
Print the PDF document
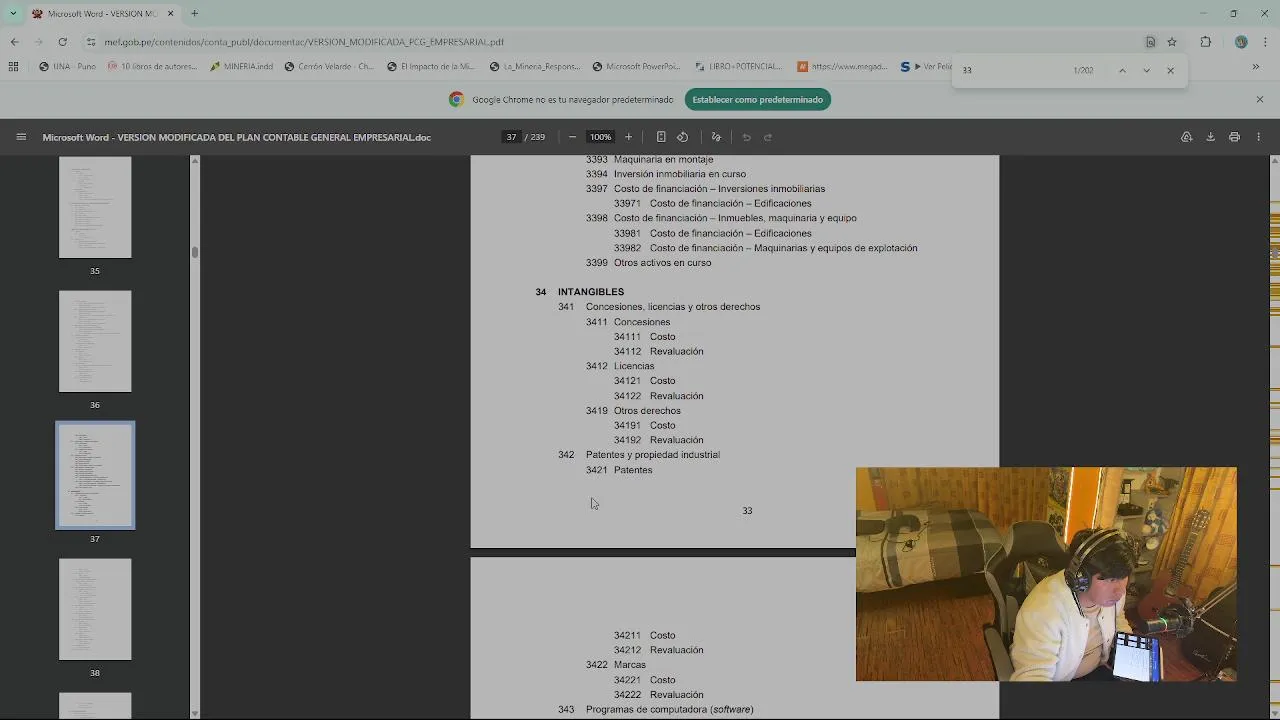(1234, 137)
